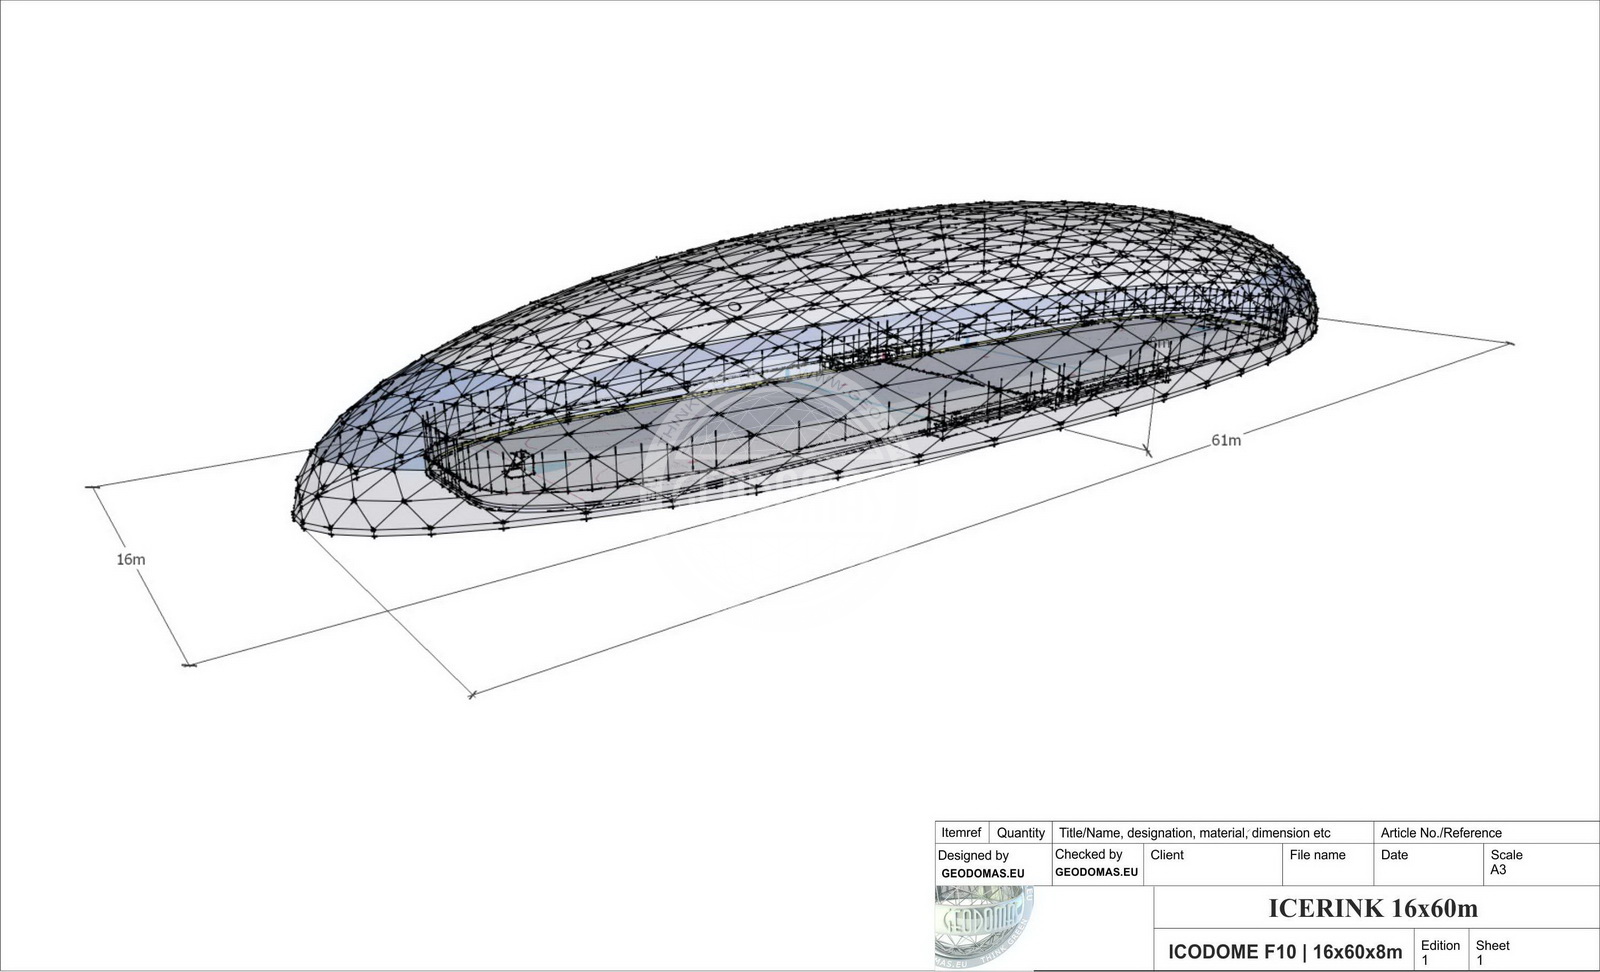Click the ICODOME F10 | 16x60x8m label

pyautogui.click(x=1285, y=951)
